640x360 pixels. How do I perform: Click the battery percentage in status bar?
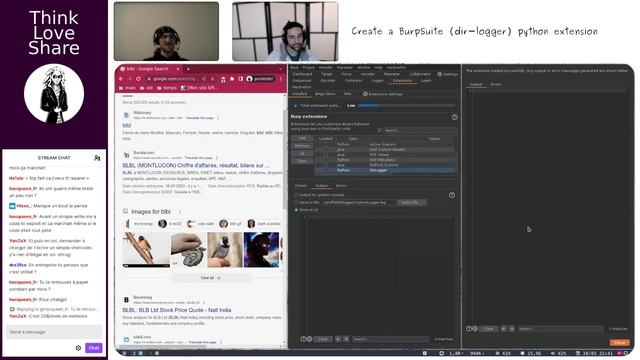tap(503, 353)
